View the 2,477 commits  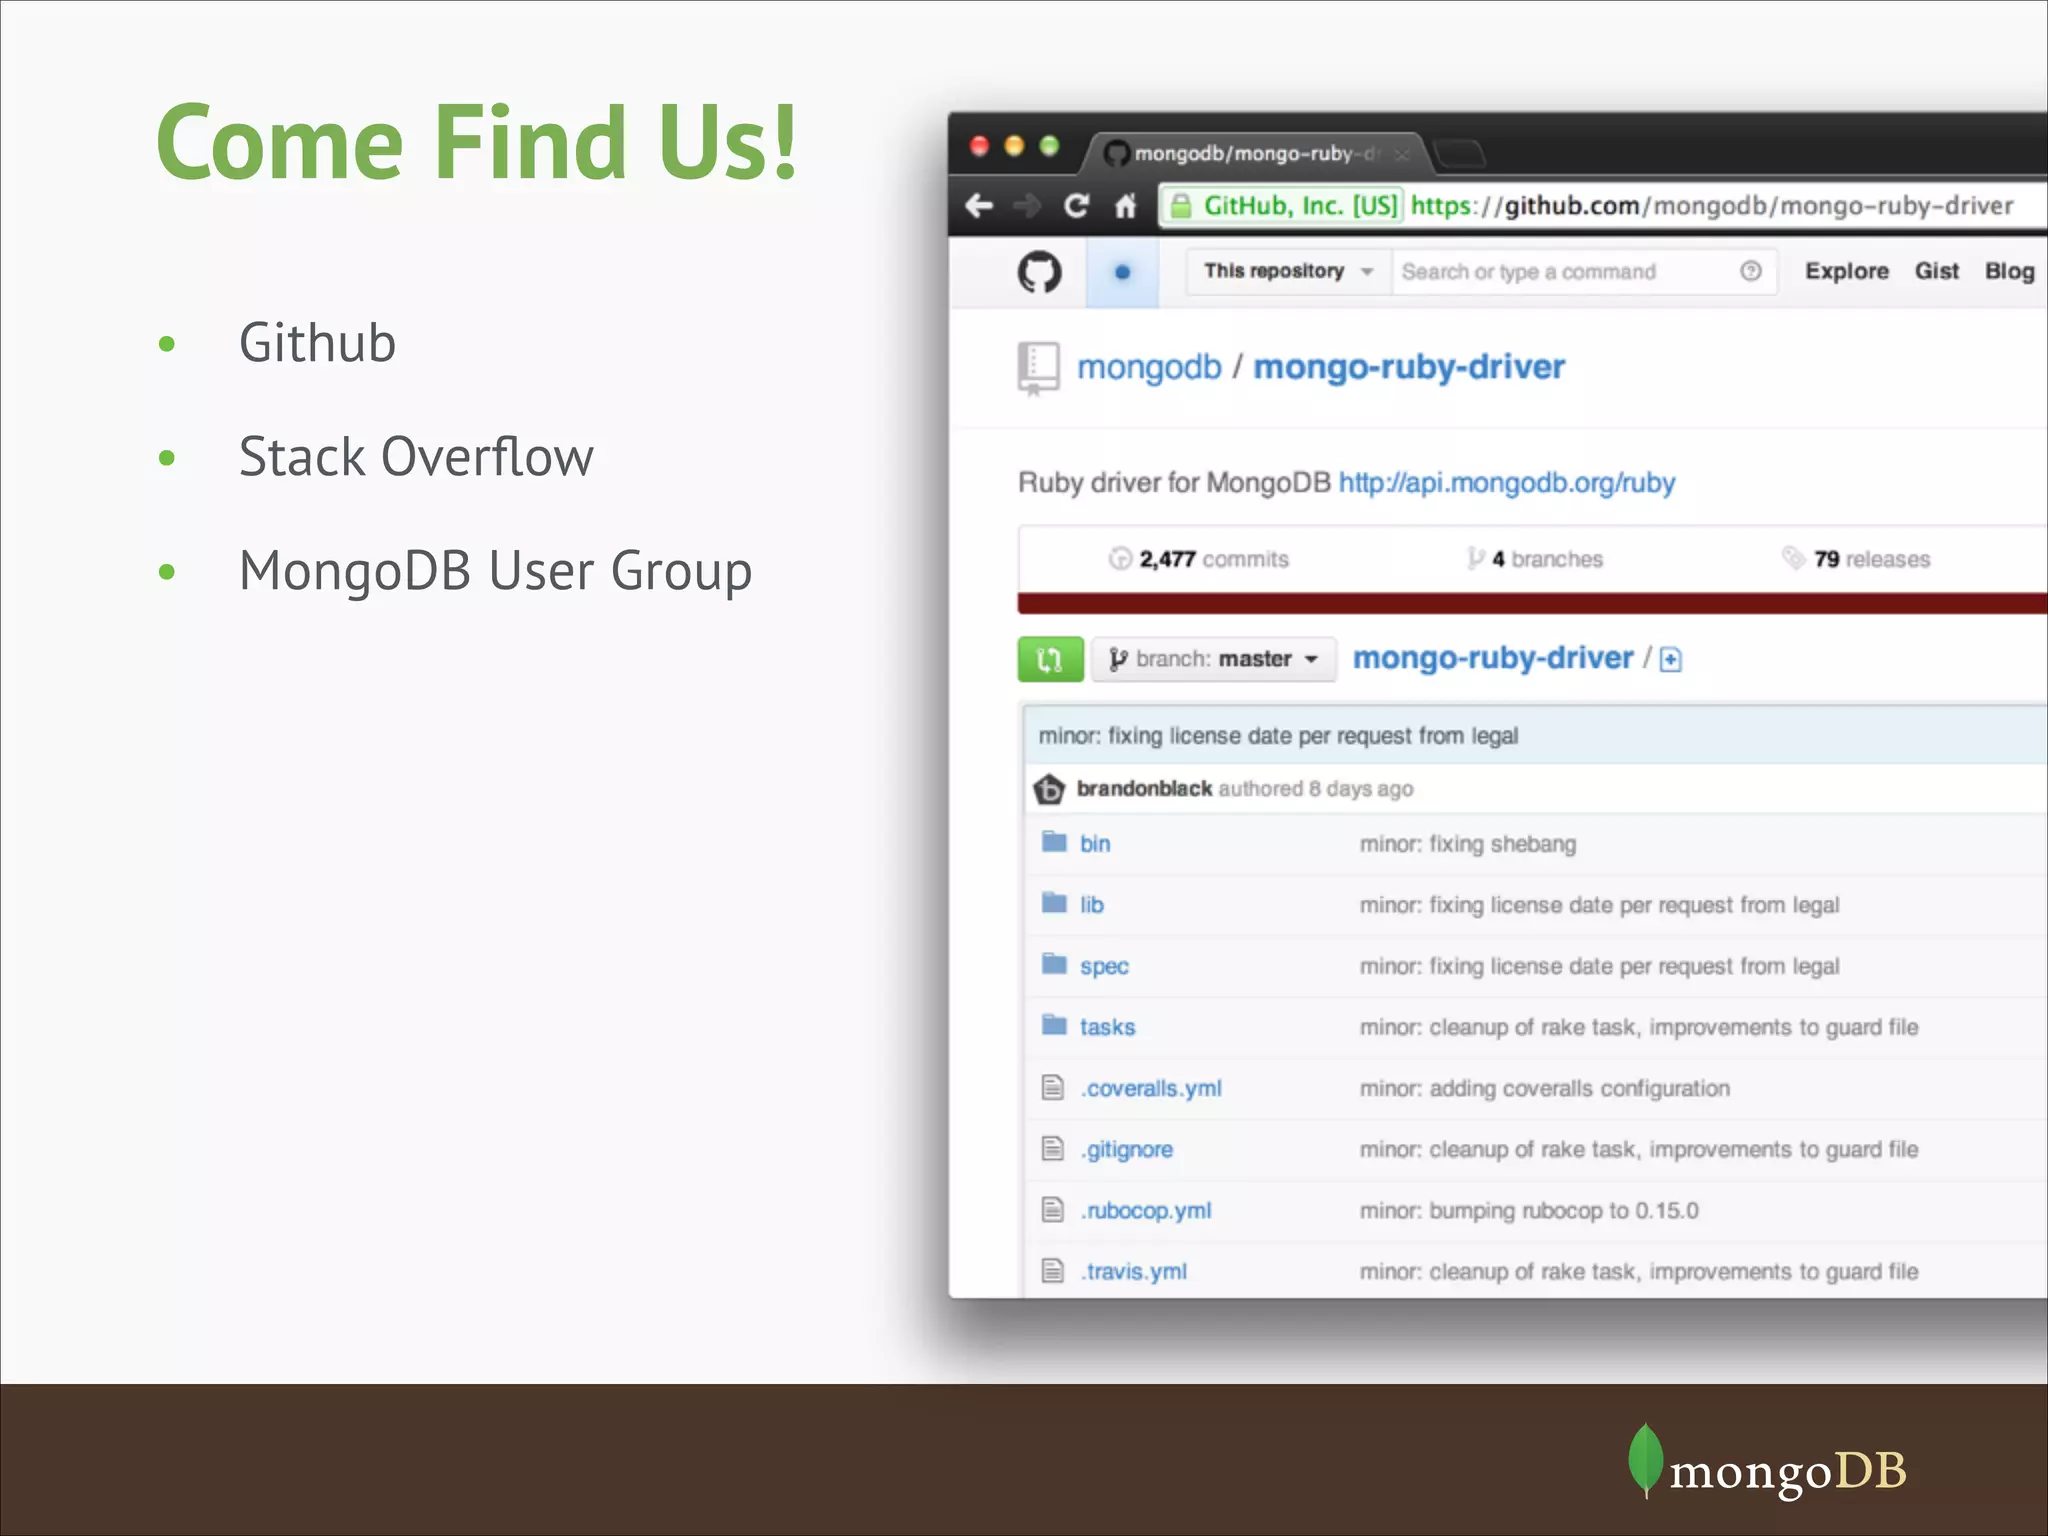1199,559
